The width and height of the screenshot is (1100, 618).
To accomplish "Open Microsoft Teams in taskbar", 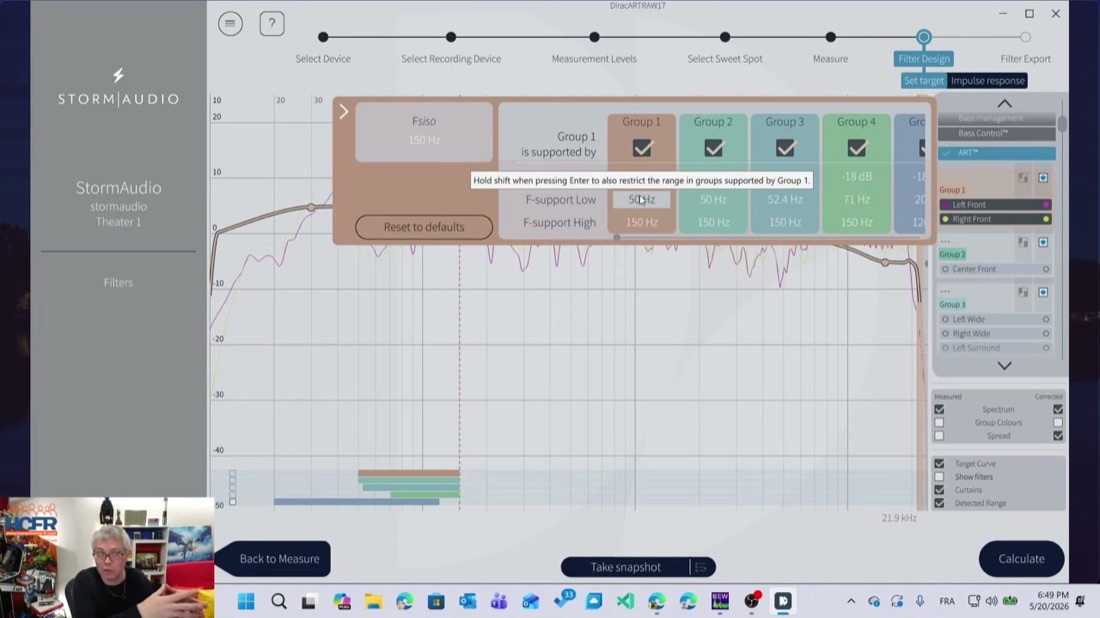I will tap(499, 601).
